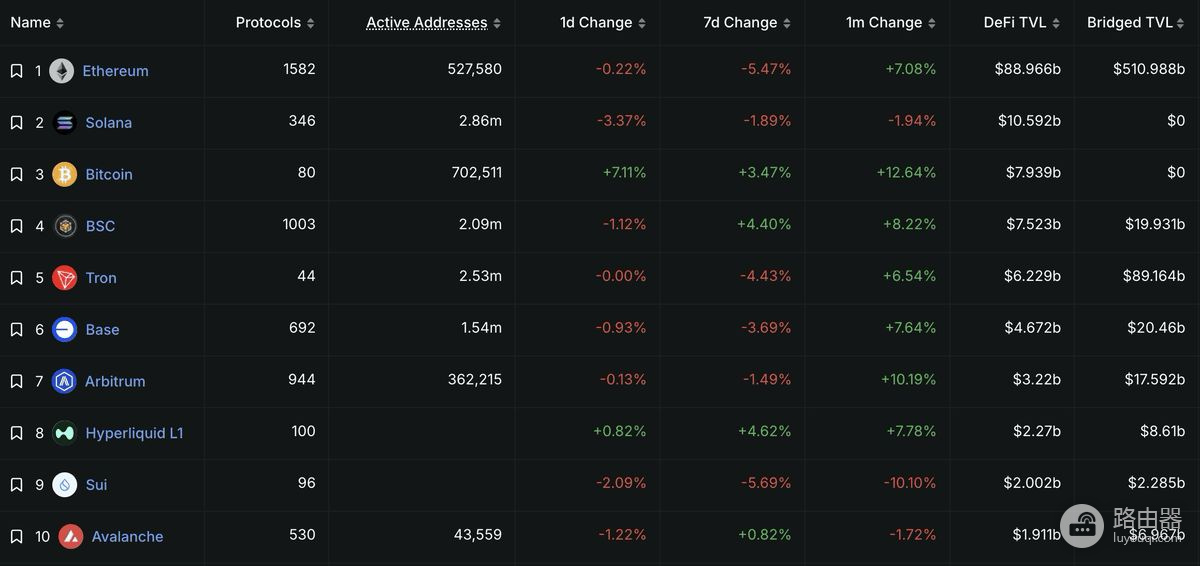1200x566 pixels.
Task: Click the Bitcoin orange logo icon
Action: (x=65, y=174)
